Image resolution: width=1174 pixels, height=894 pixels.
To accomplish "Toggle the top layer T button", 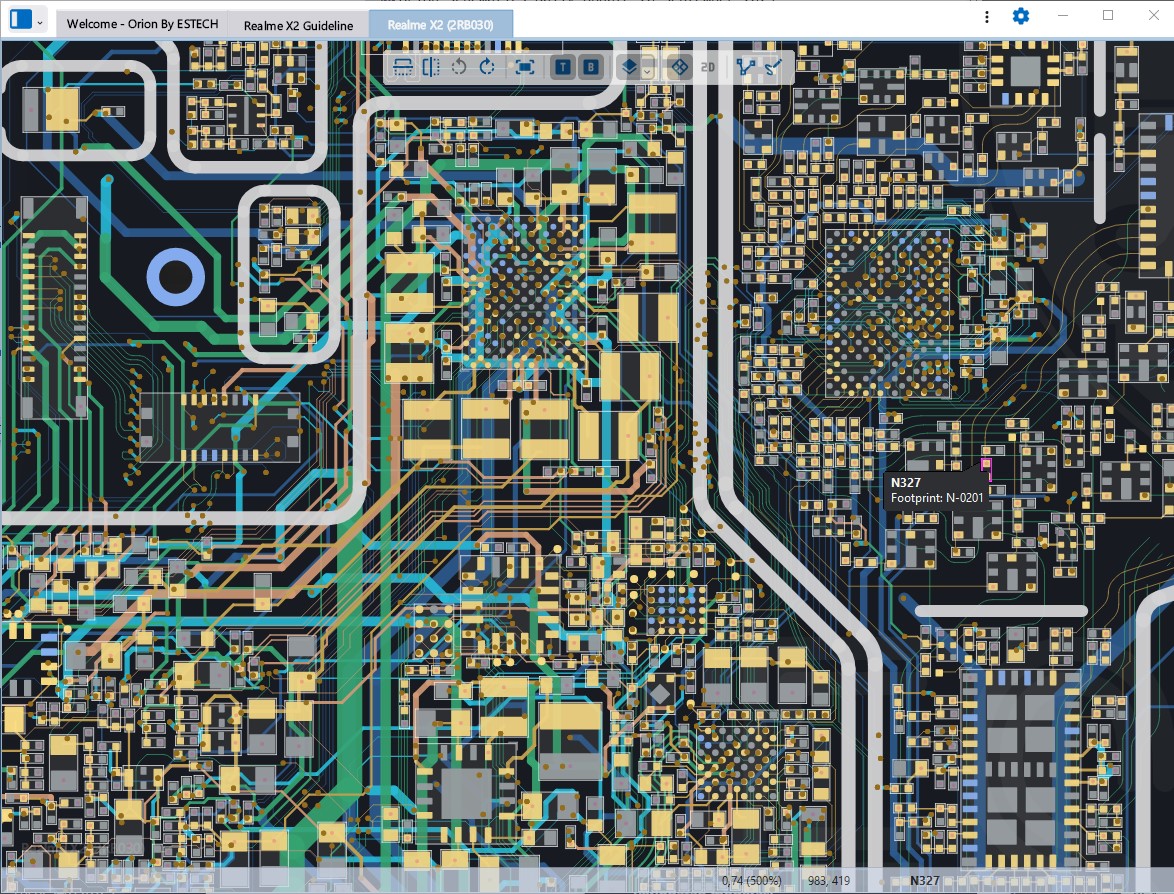I will point(563,67).
